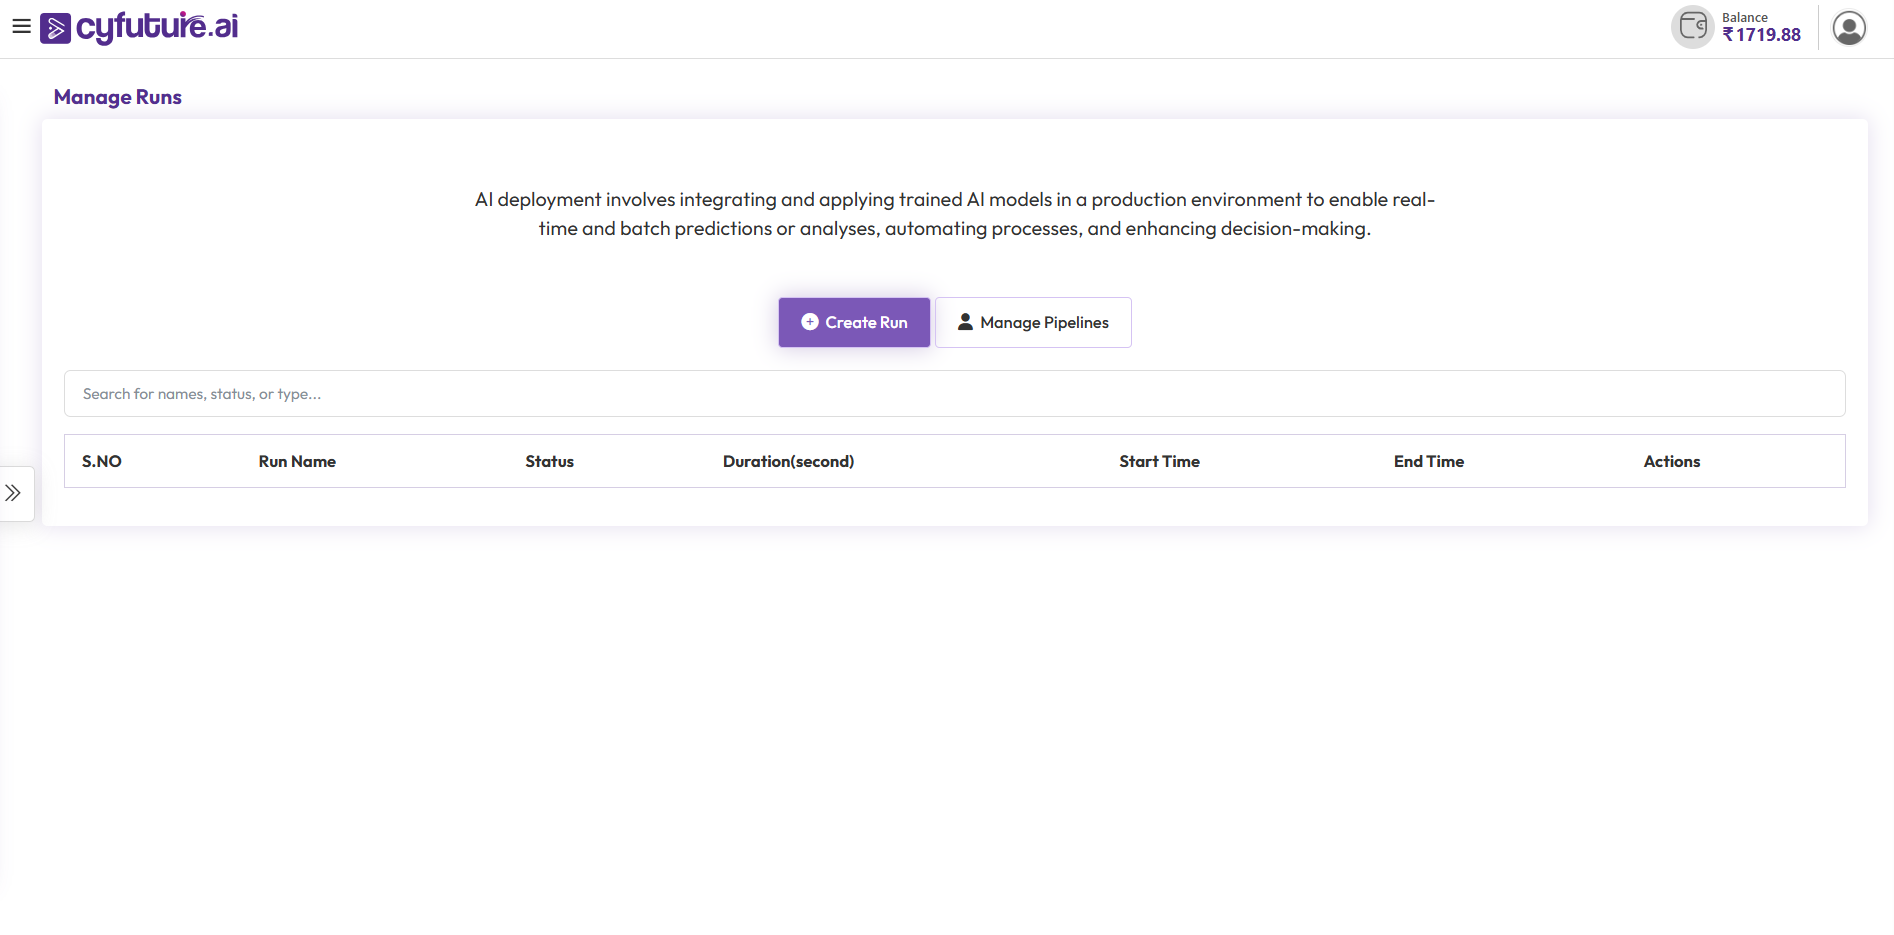Open the hamburger navigation menu

pyautogui.click(x=21, y=27)
